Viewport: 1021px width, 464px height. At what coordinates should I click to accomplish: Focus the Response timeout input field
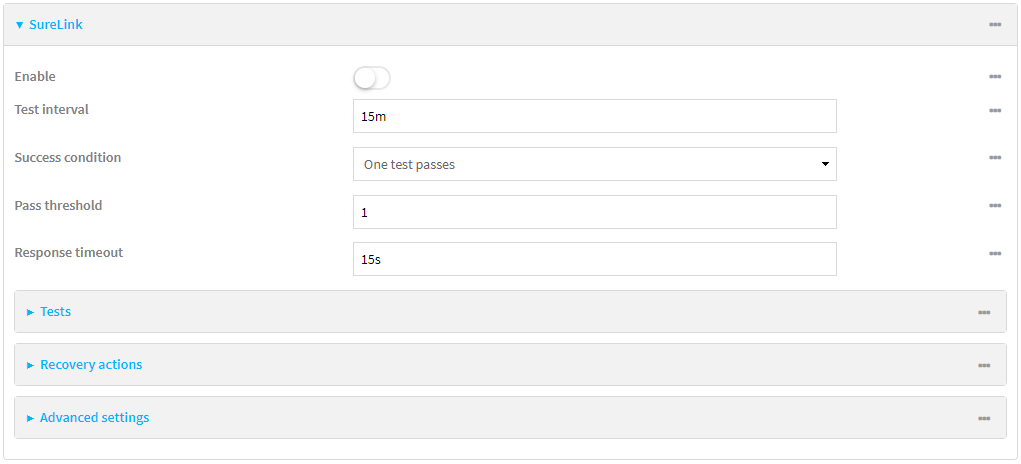point(594,259)
